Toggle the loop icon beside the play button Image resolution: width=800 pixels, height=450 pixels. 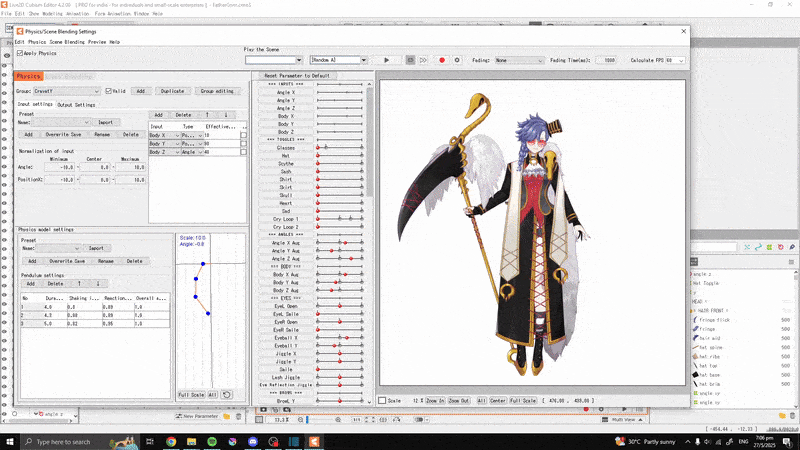coord(410,60)
